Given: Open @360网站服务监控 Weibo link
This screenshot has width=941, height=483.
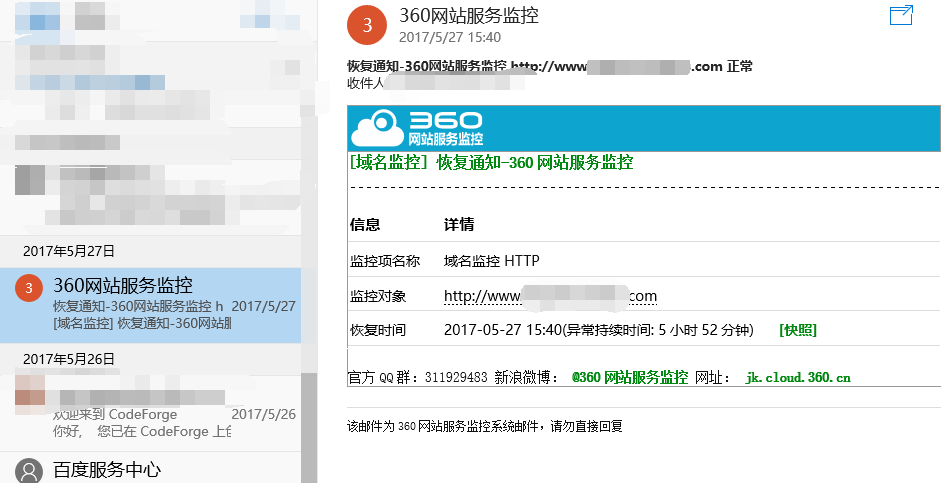Looking at the screenshot, I should (630, 377).
